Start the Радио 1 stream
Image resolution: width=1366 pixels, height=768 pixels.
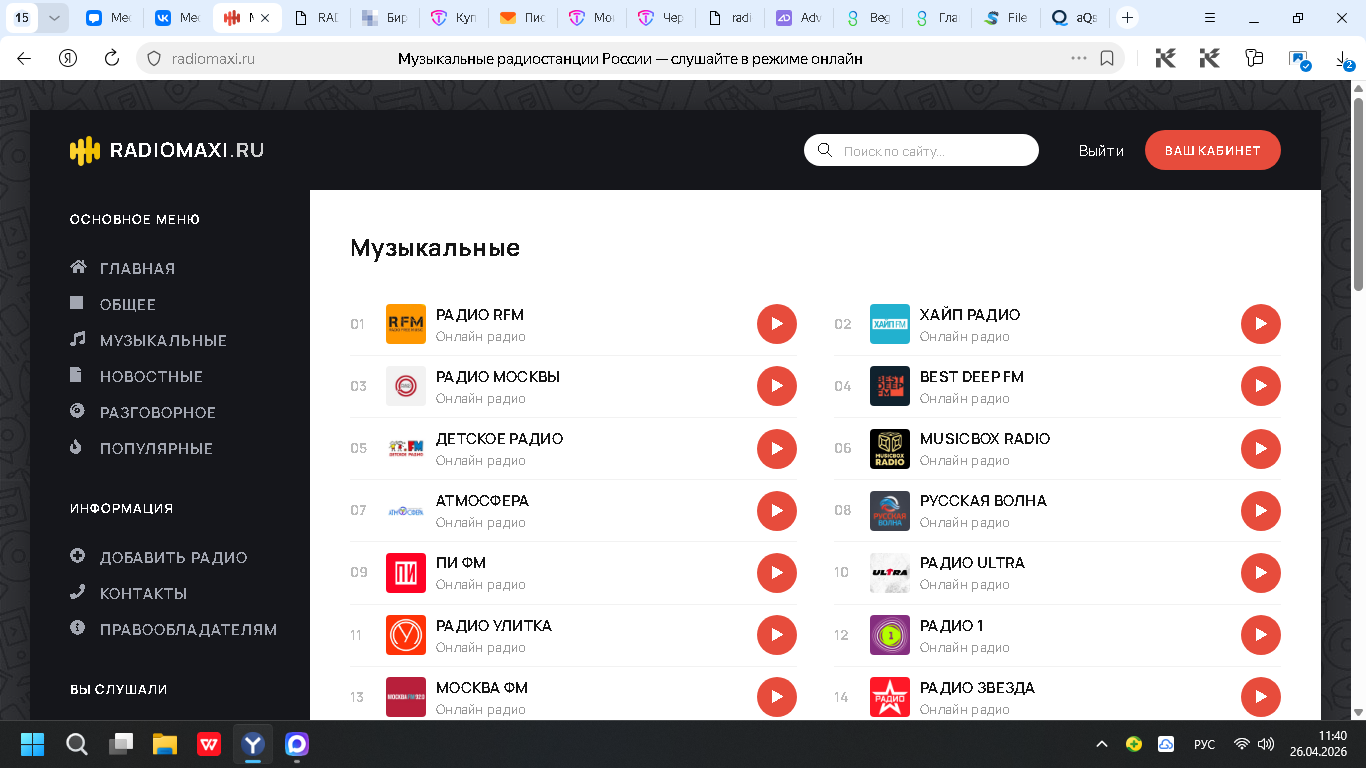[1261, 635]
